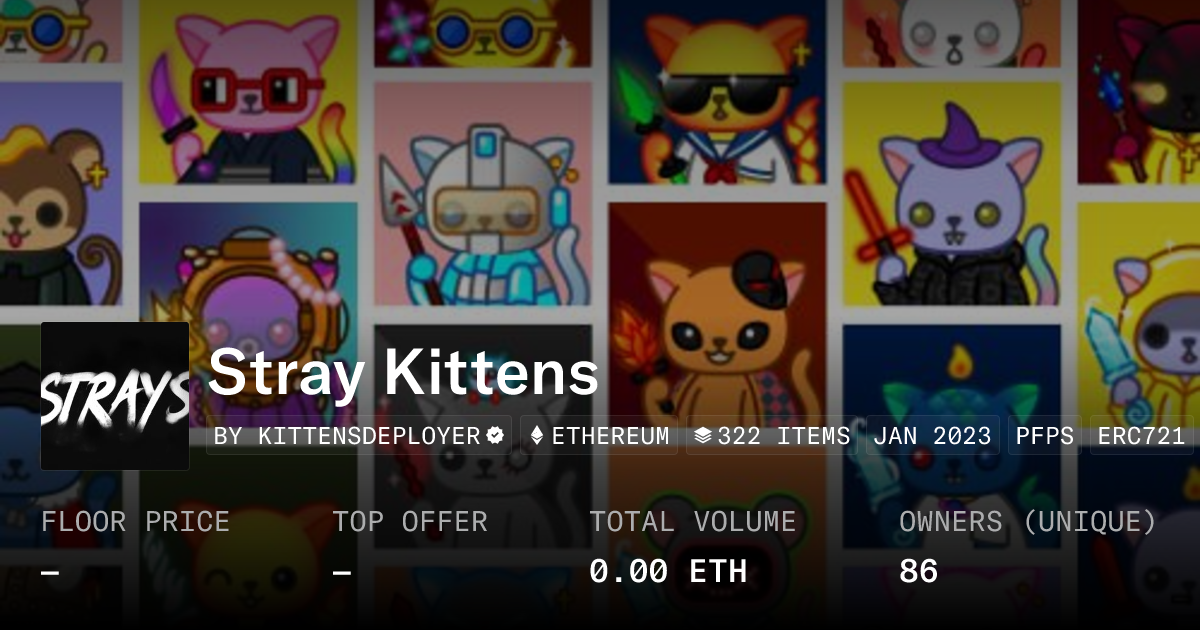1200x630 pixels.
Task: Click the FLOOR PRICE stat
Action: 136,546
